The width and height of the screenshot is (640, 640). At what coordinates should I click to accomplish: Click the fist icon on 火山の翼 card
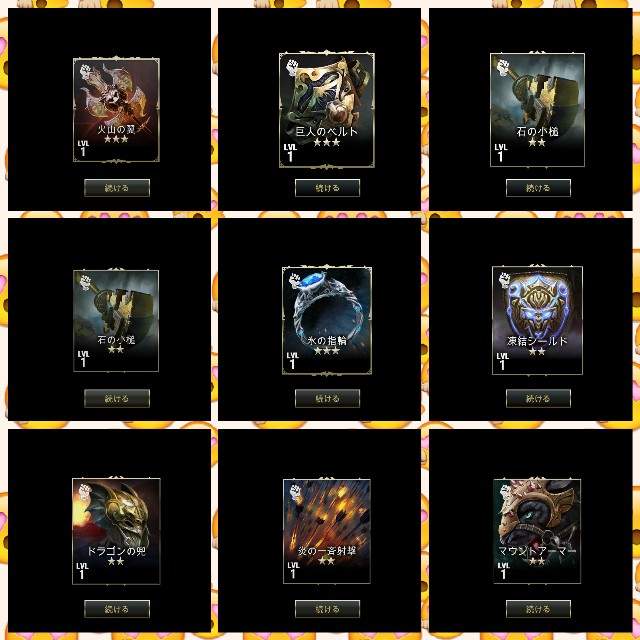[x=85, y=72]
